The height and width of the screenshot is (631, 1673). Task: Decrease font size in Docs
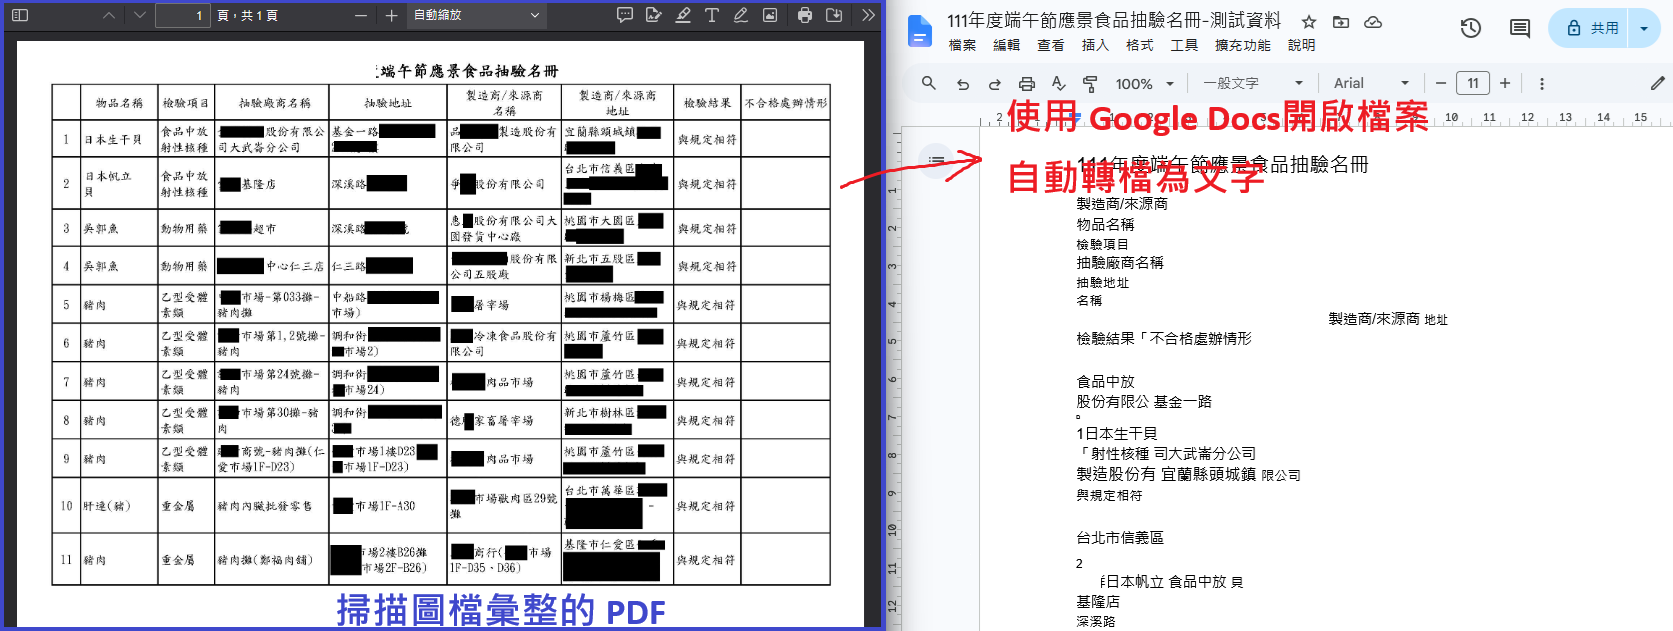click(x=1440, y=83)
